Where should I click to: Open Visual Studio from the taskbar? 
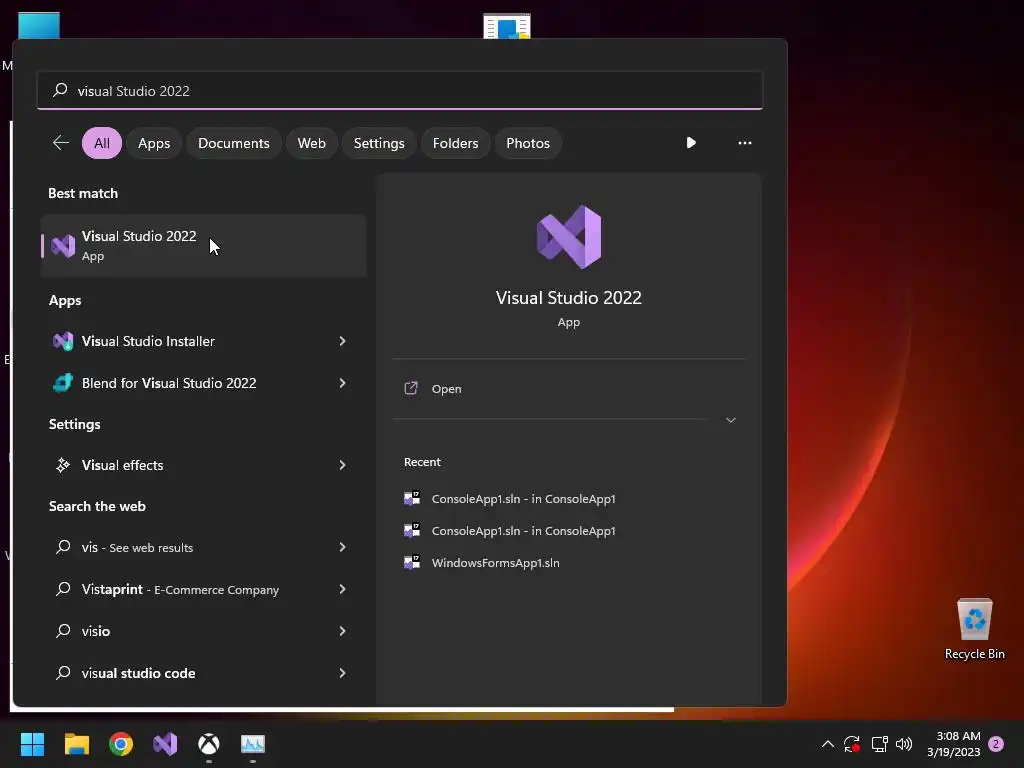click(165, 744)
